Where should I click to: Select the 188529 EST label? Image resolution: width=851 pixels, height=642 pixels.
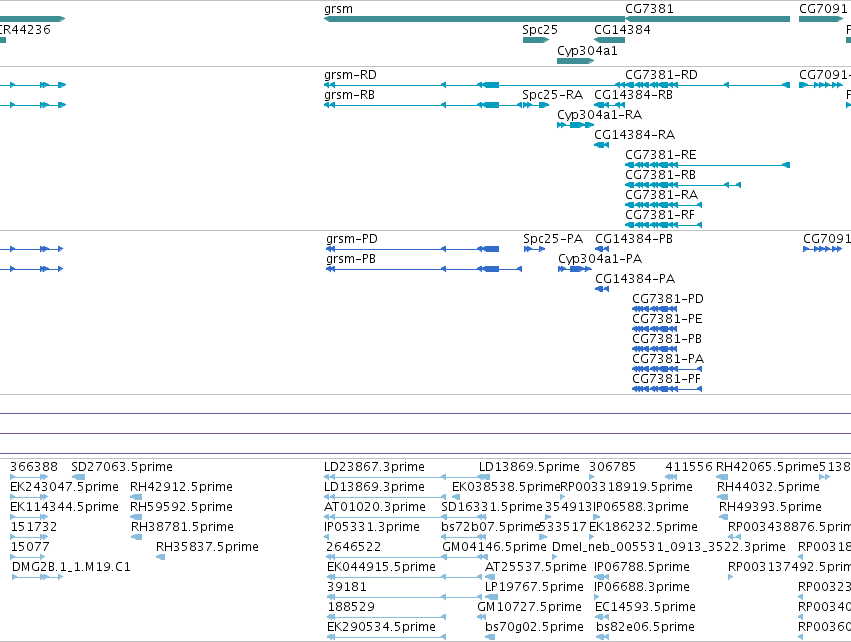point(351,607)
